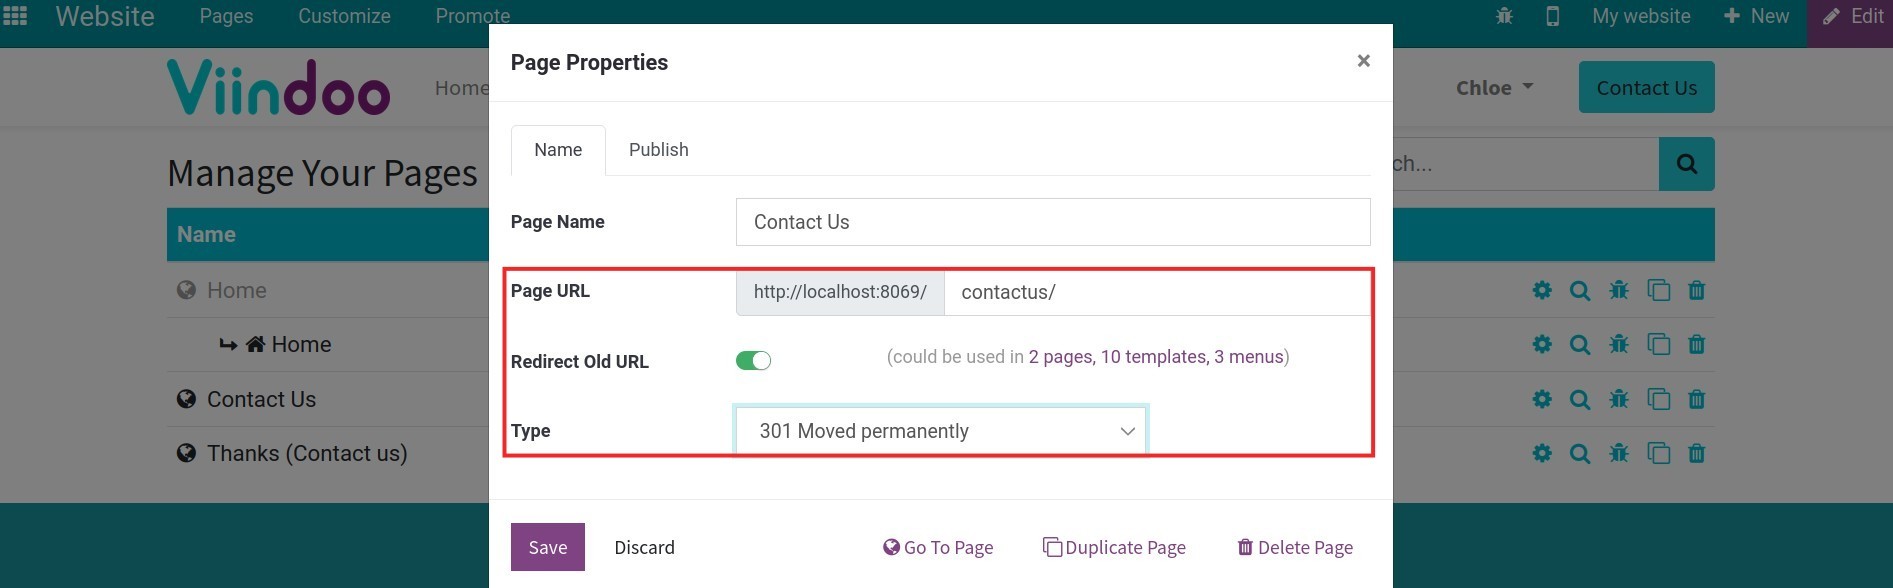Toggle mobile preview phone icon
The width and height of the screenshot is (1893, 588).
pyautogui.click(x=1552, y=16)
